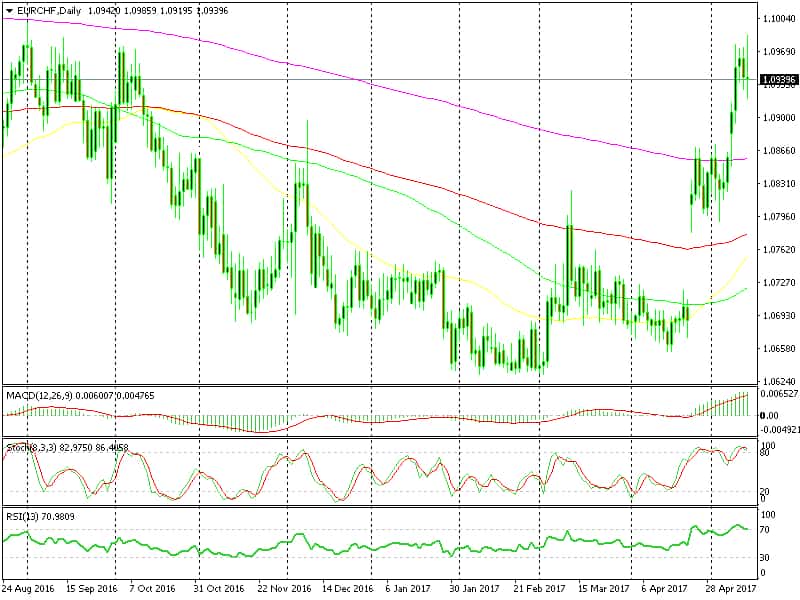Click the 1.09000 price axis label
The width and height of the screenshot is (800, 600).
pyautogui.click(x=779, y=117)
